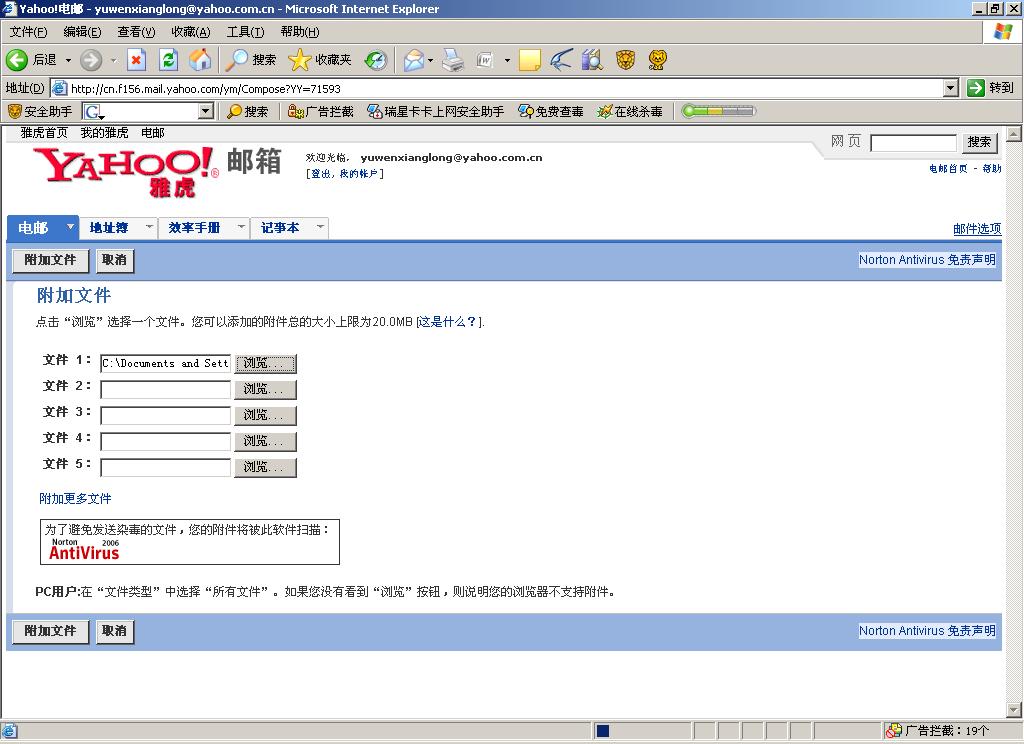Expand the 电邮 tab dropdown arrow

[x=71, y=227]
